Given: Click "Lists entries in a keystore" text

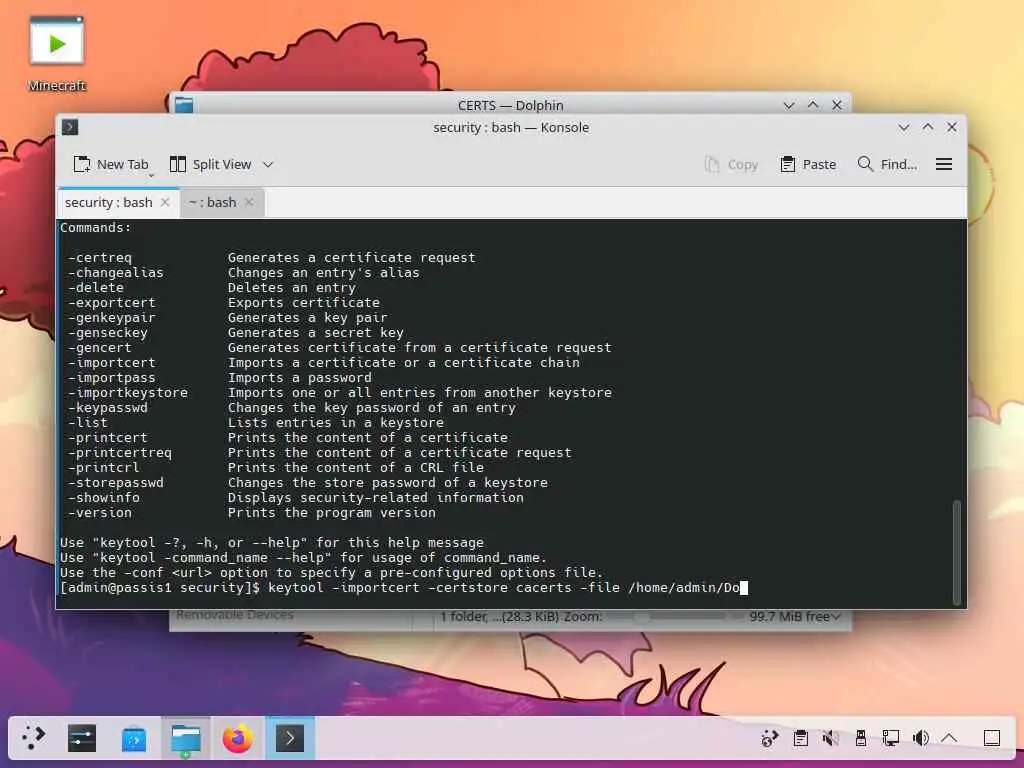Looking at the screenshot, I should click(x=336, y=423).
